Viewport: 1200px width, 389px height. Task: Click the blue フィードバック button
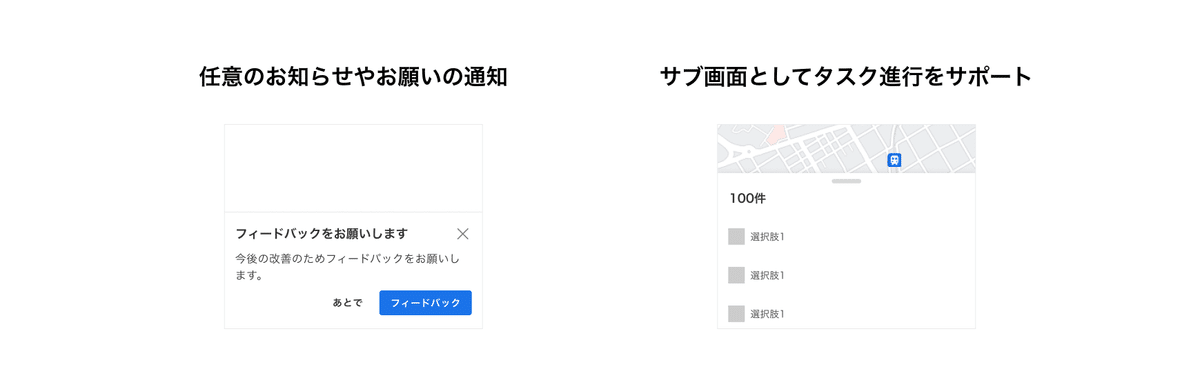pyautogui.click(x=425, y=303)
